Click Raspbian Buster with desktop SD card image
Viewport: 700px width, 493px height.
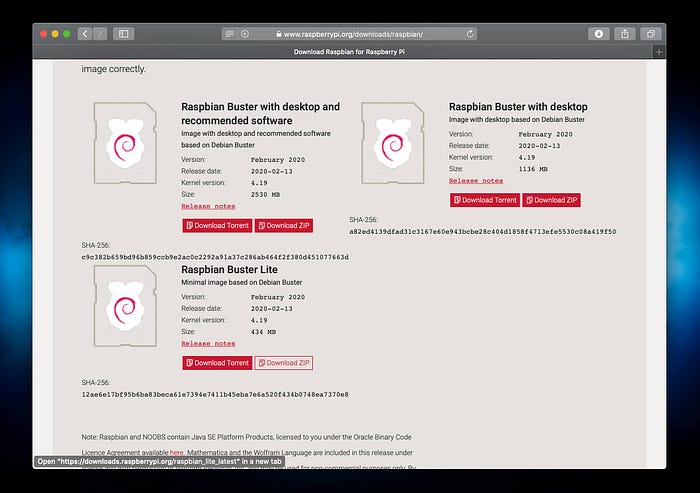(x=393, y=143)
